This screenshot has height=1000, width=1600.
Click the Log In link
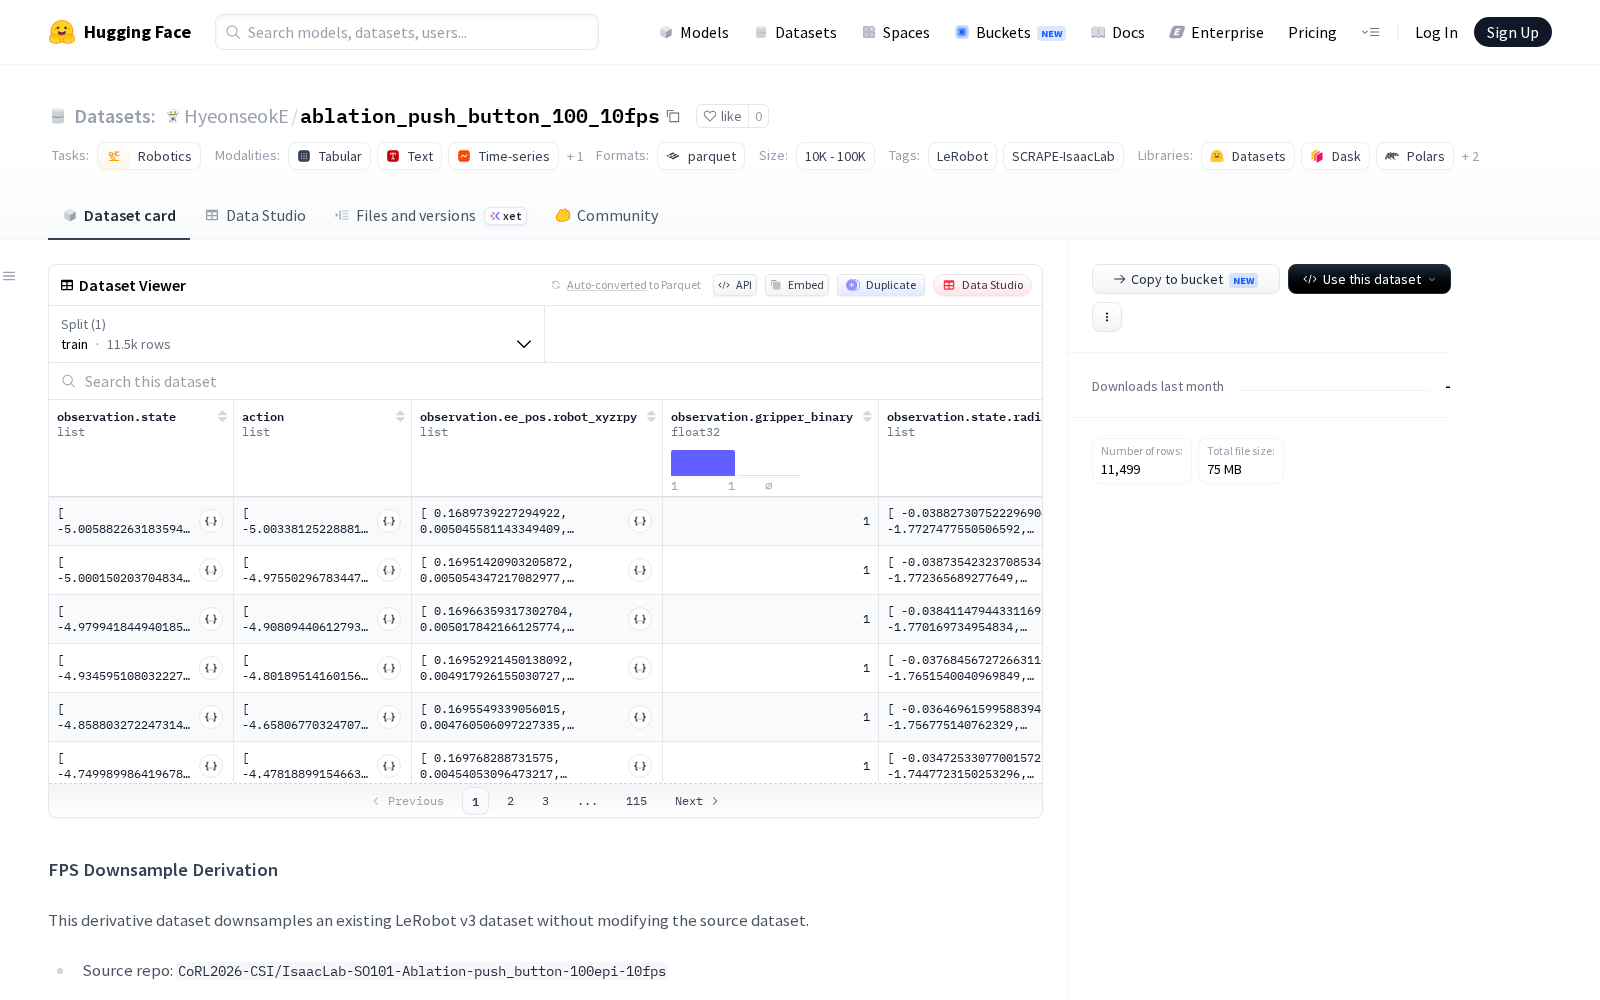(1436, 32)
